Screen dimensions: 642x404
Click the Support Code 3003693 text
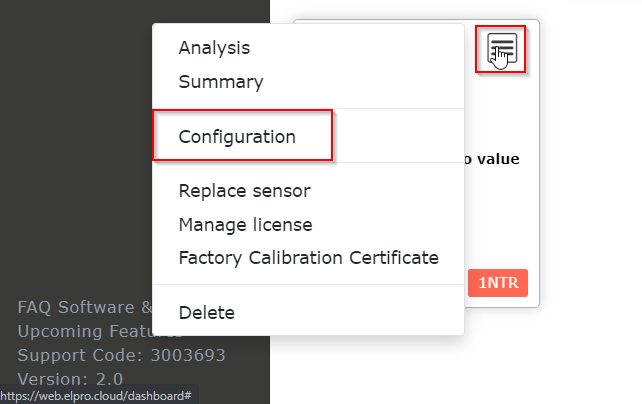[x=121, y=355]
